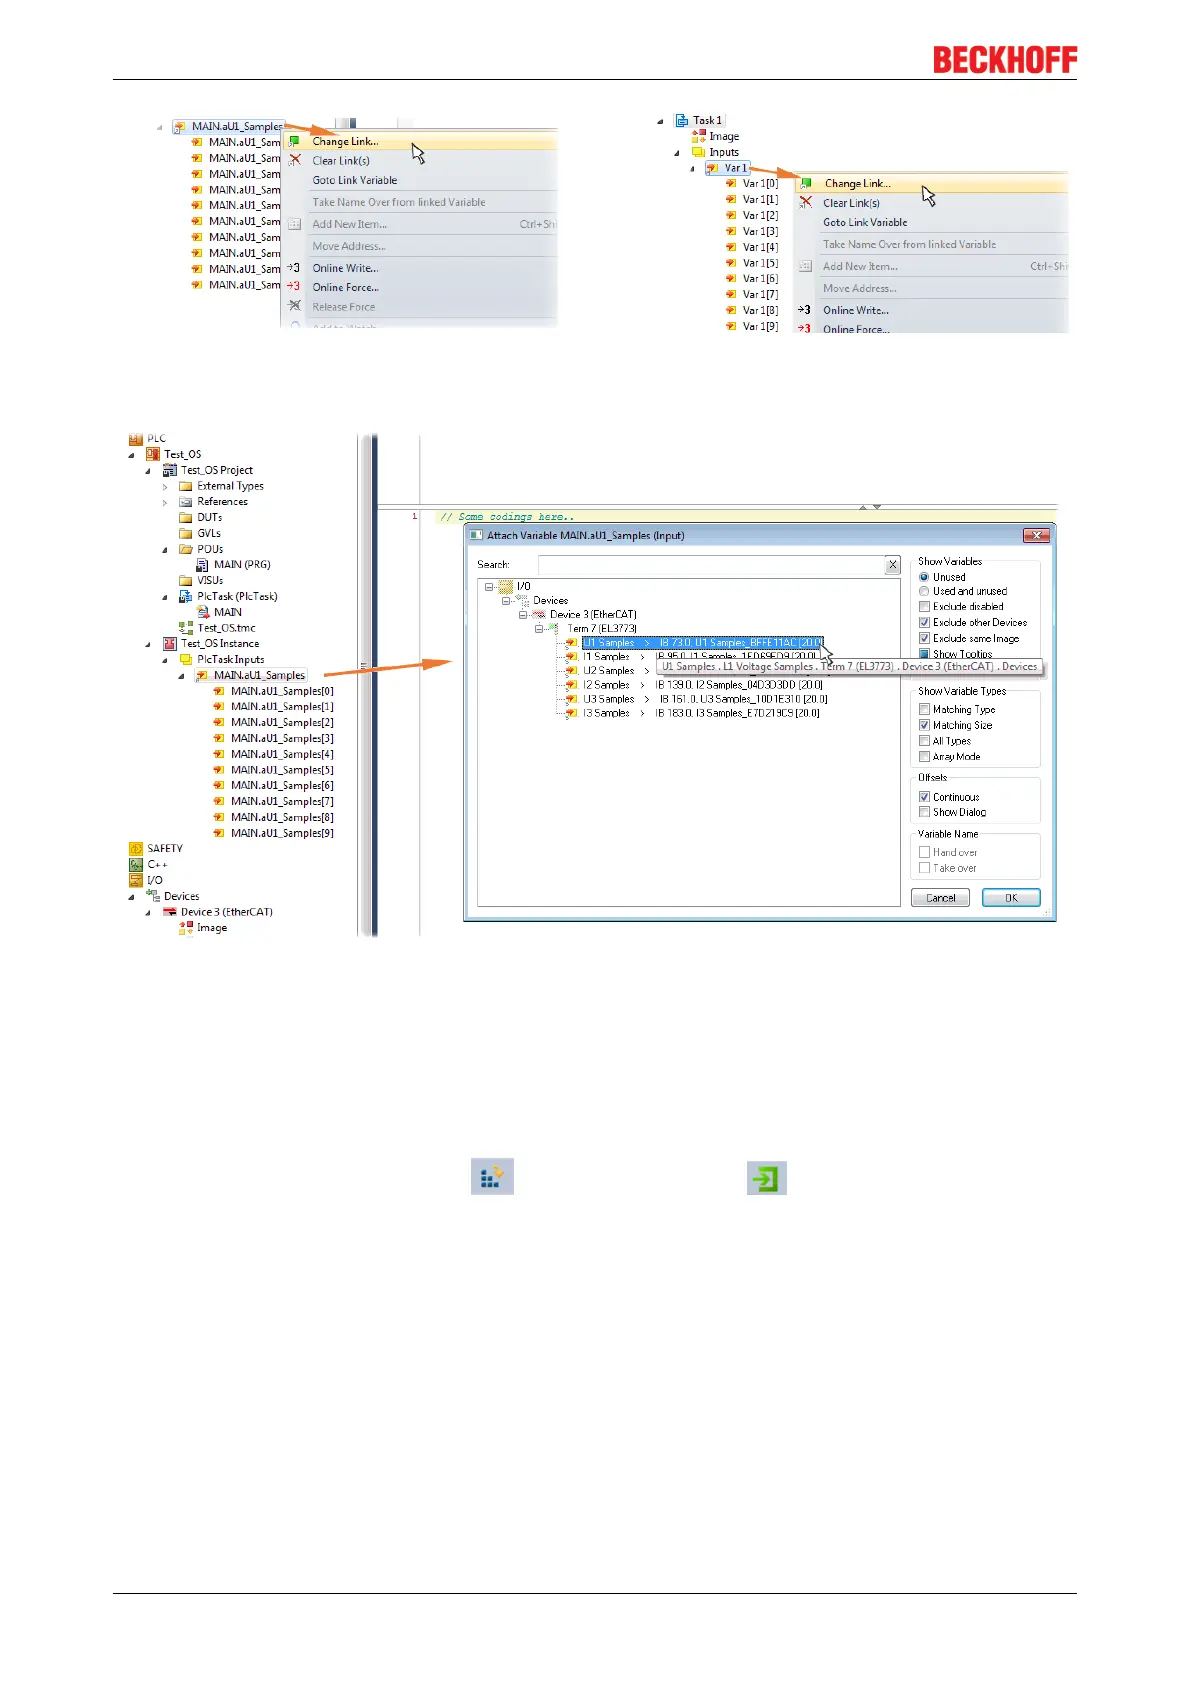Click the C++ node icon
1191x1684 pixels.
tap(136, 864)
